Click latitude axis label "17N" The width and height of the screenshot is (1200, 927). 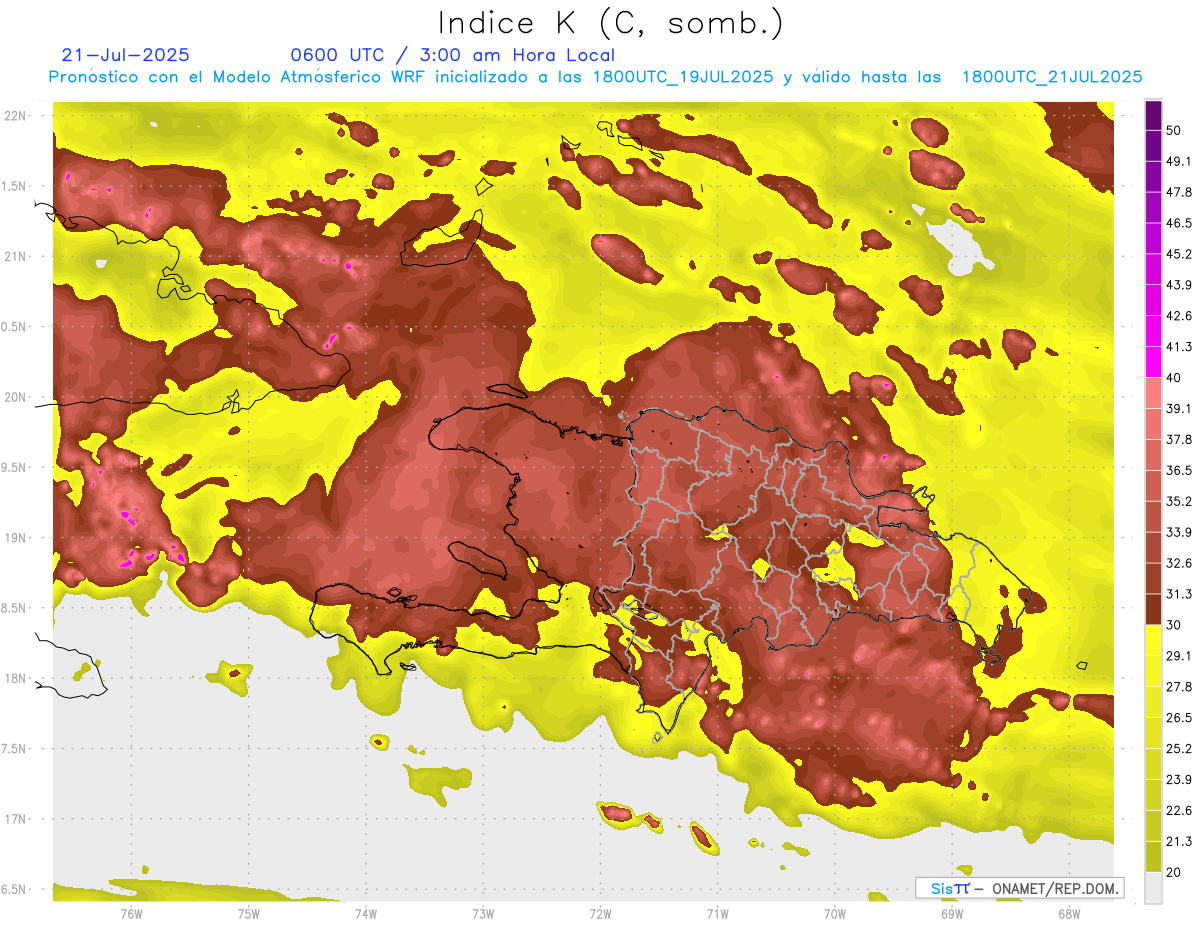(x=15, y=819)
